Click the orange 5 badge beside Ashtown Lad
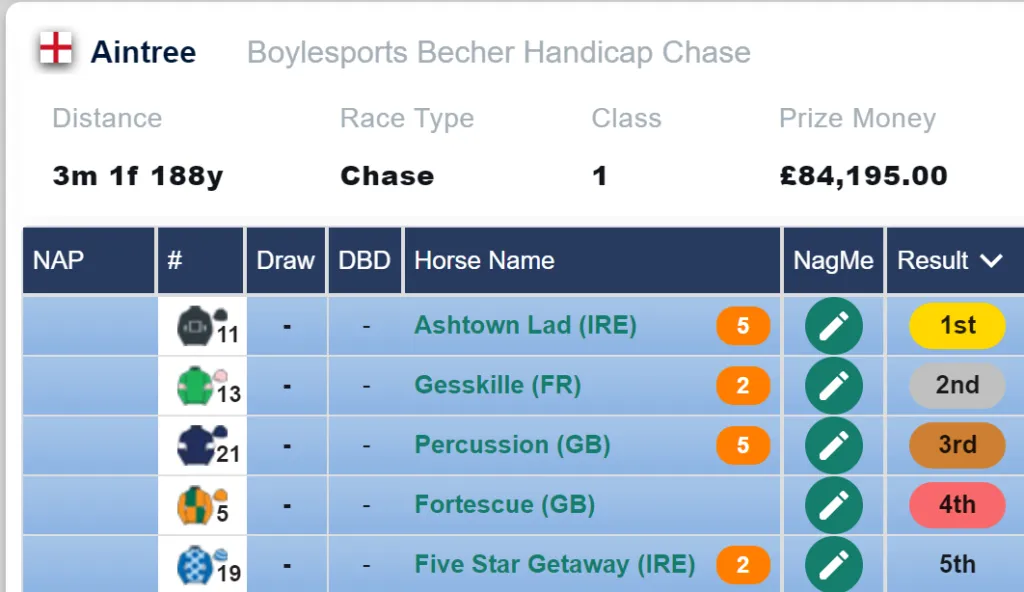The height and width of the screenshot is (592, 1024). tap(743, 325)
